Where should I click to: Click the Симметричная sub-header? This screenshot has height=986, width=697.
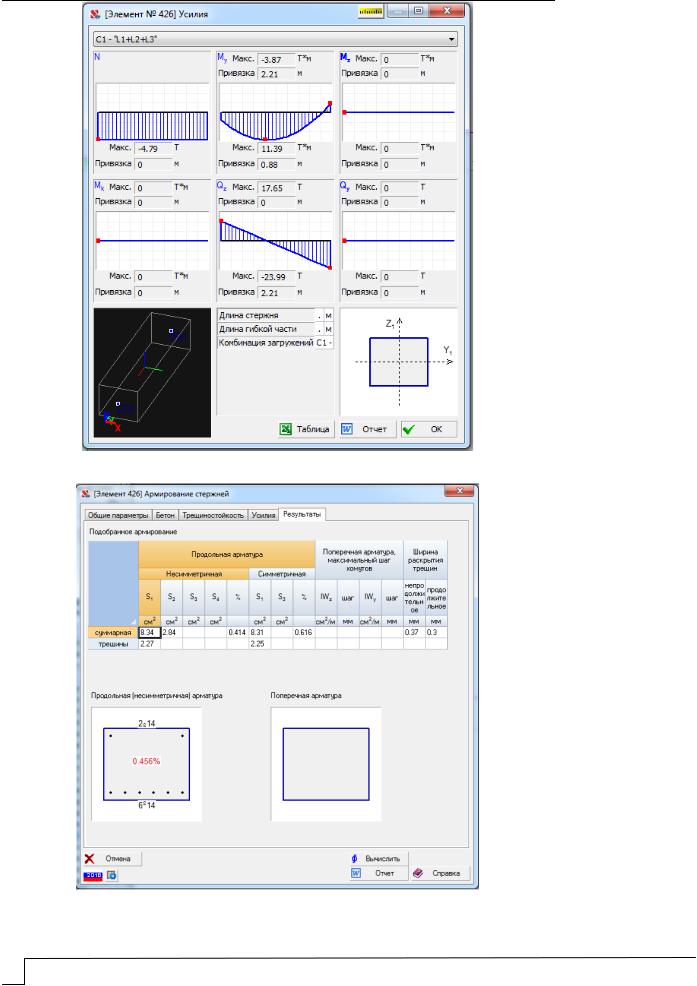click(282, 574)
